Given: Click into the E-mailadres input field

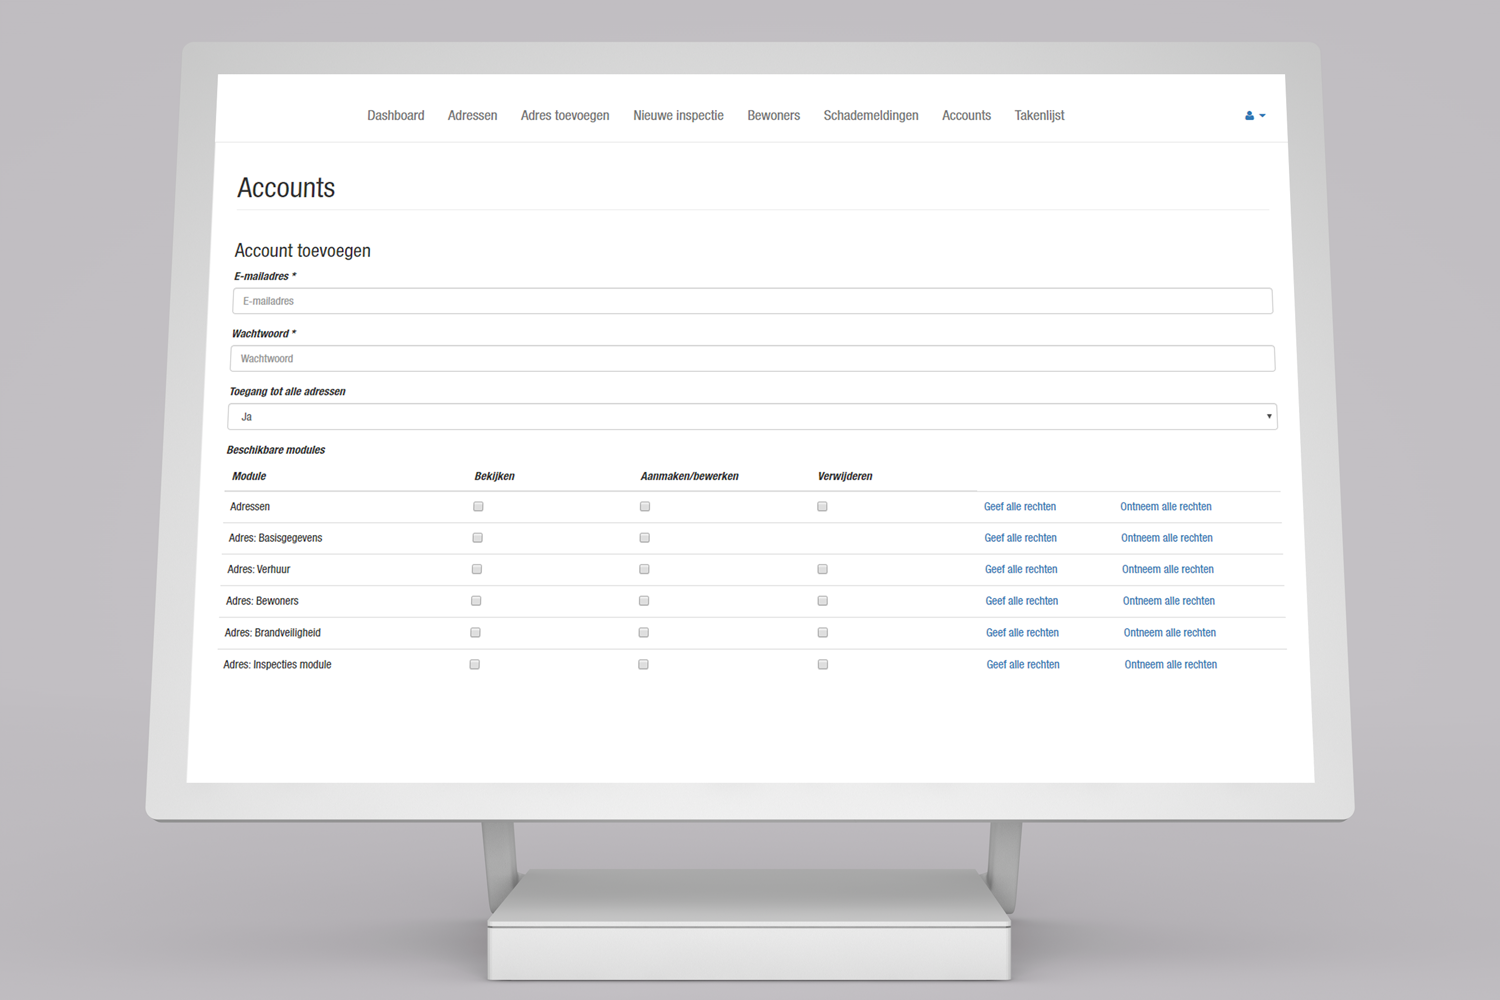Looking at the screenshot, I should [x=752, y=301].
